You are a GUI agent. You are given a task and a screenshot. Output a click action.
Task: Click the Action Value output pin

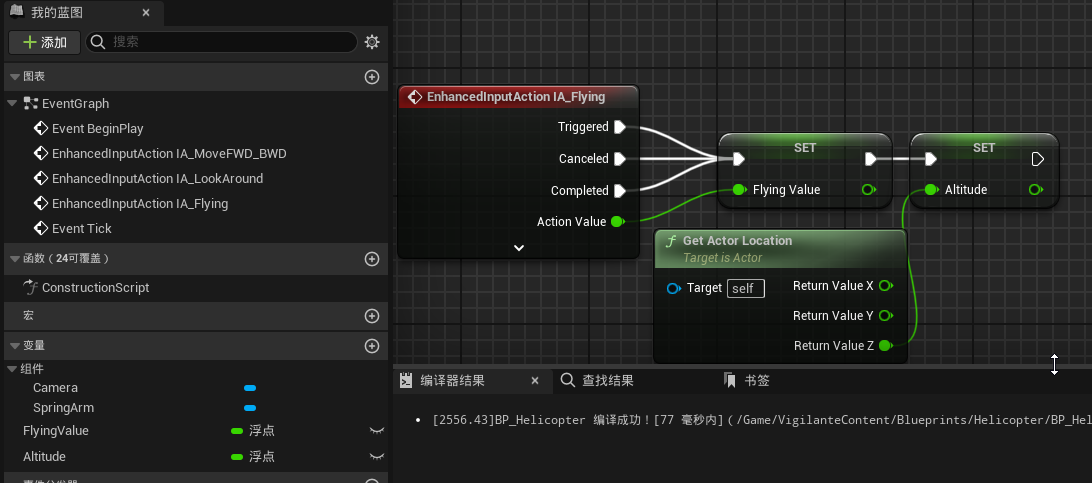pyautogui.click(x=617, y=221)
